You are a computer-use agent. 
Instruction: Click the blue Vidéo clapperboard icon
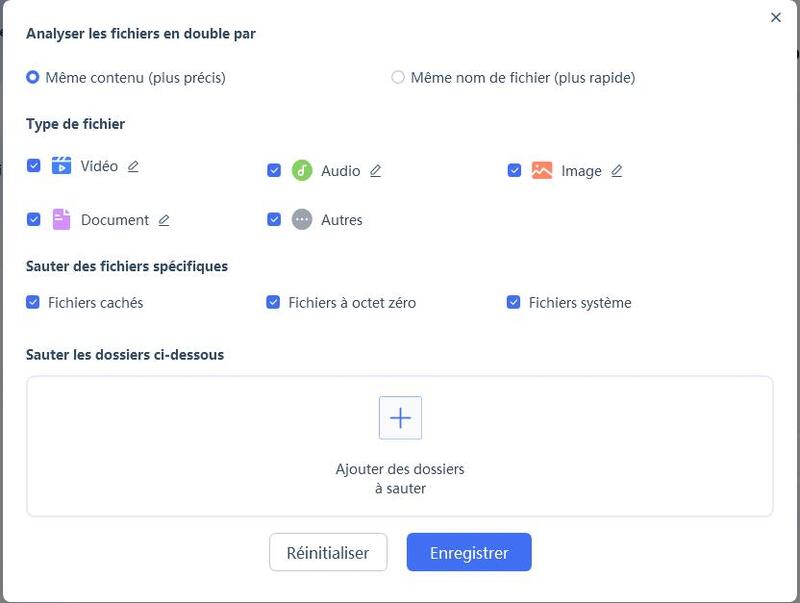click(62, 166)
